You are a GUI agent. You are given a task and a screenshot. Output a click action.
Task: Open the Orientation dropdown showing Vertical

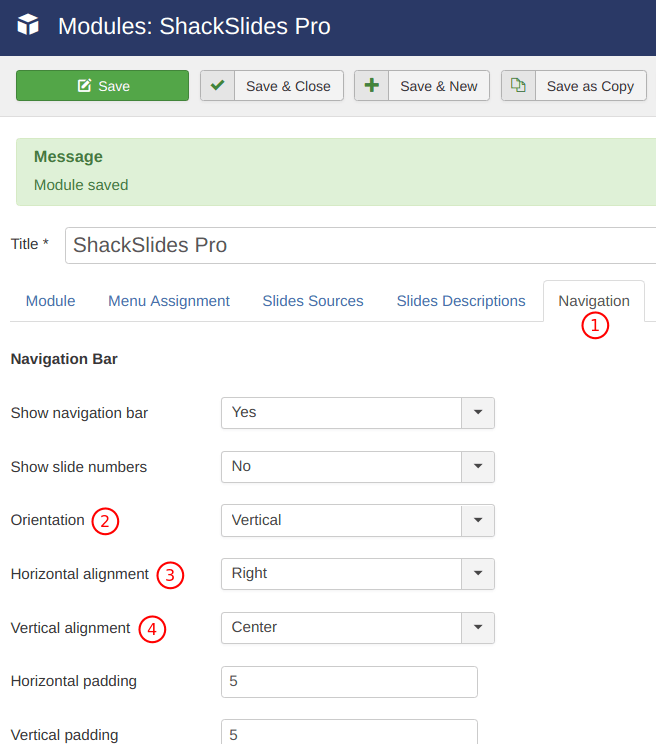358,521
